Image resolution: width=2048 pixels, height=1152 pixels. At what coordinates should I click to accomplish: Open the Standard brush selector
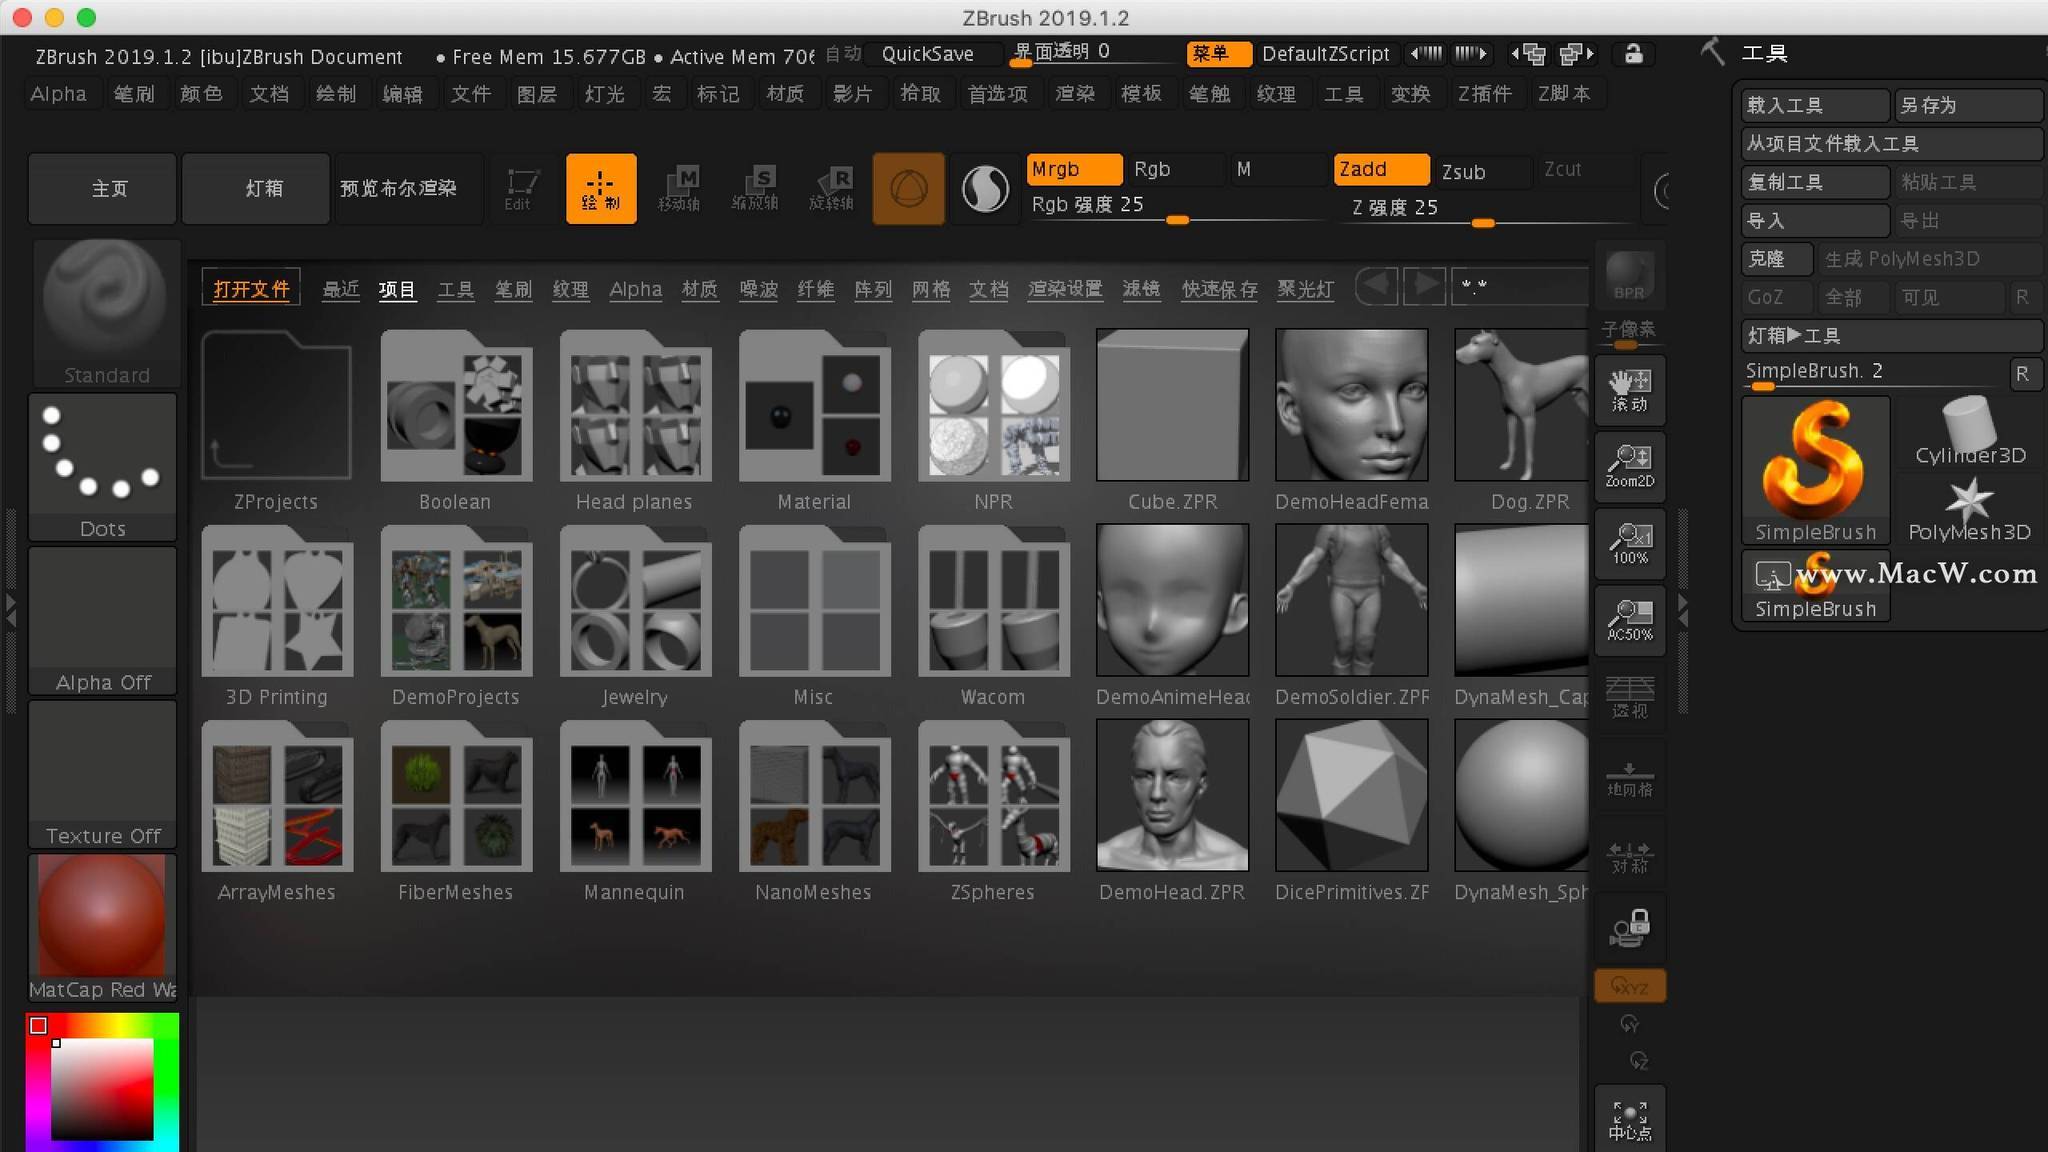pyautogui.click(x=105, y=313)
